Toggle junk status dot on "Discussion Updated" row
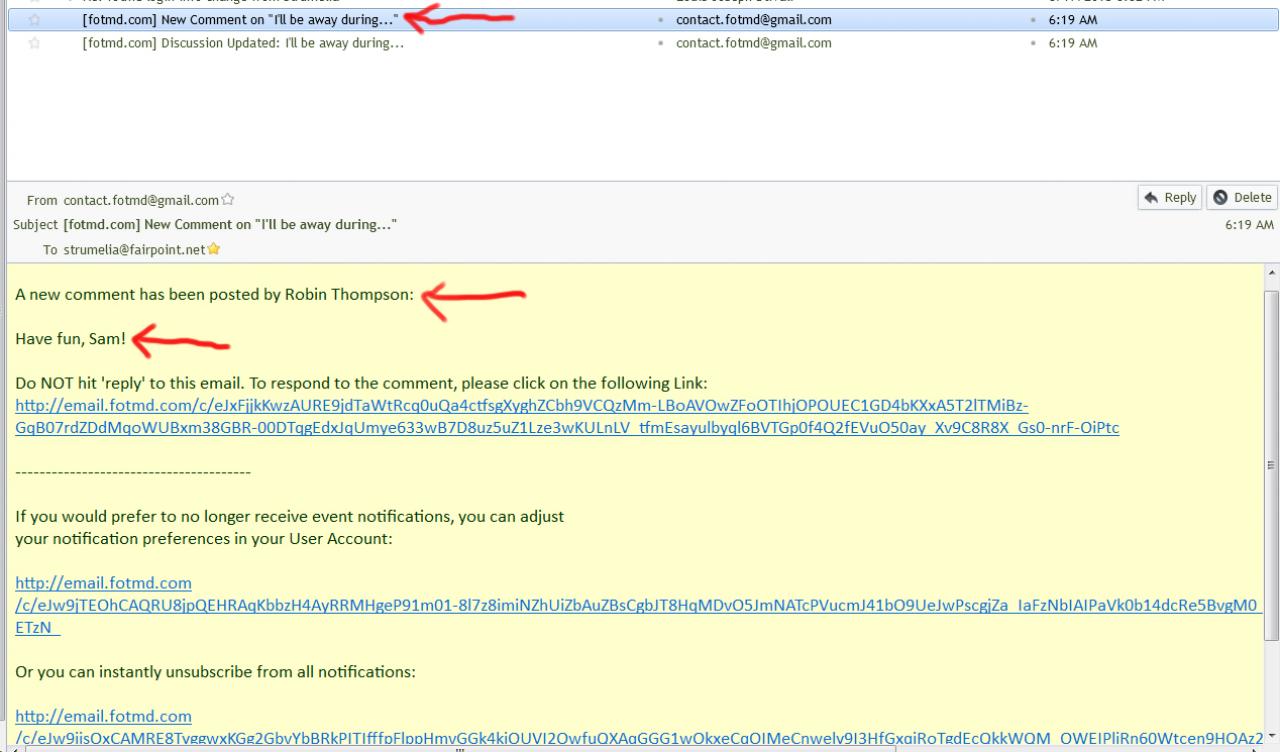This screenshot has width=1280, height=752. (1033, 43)
